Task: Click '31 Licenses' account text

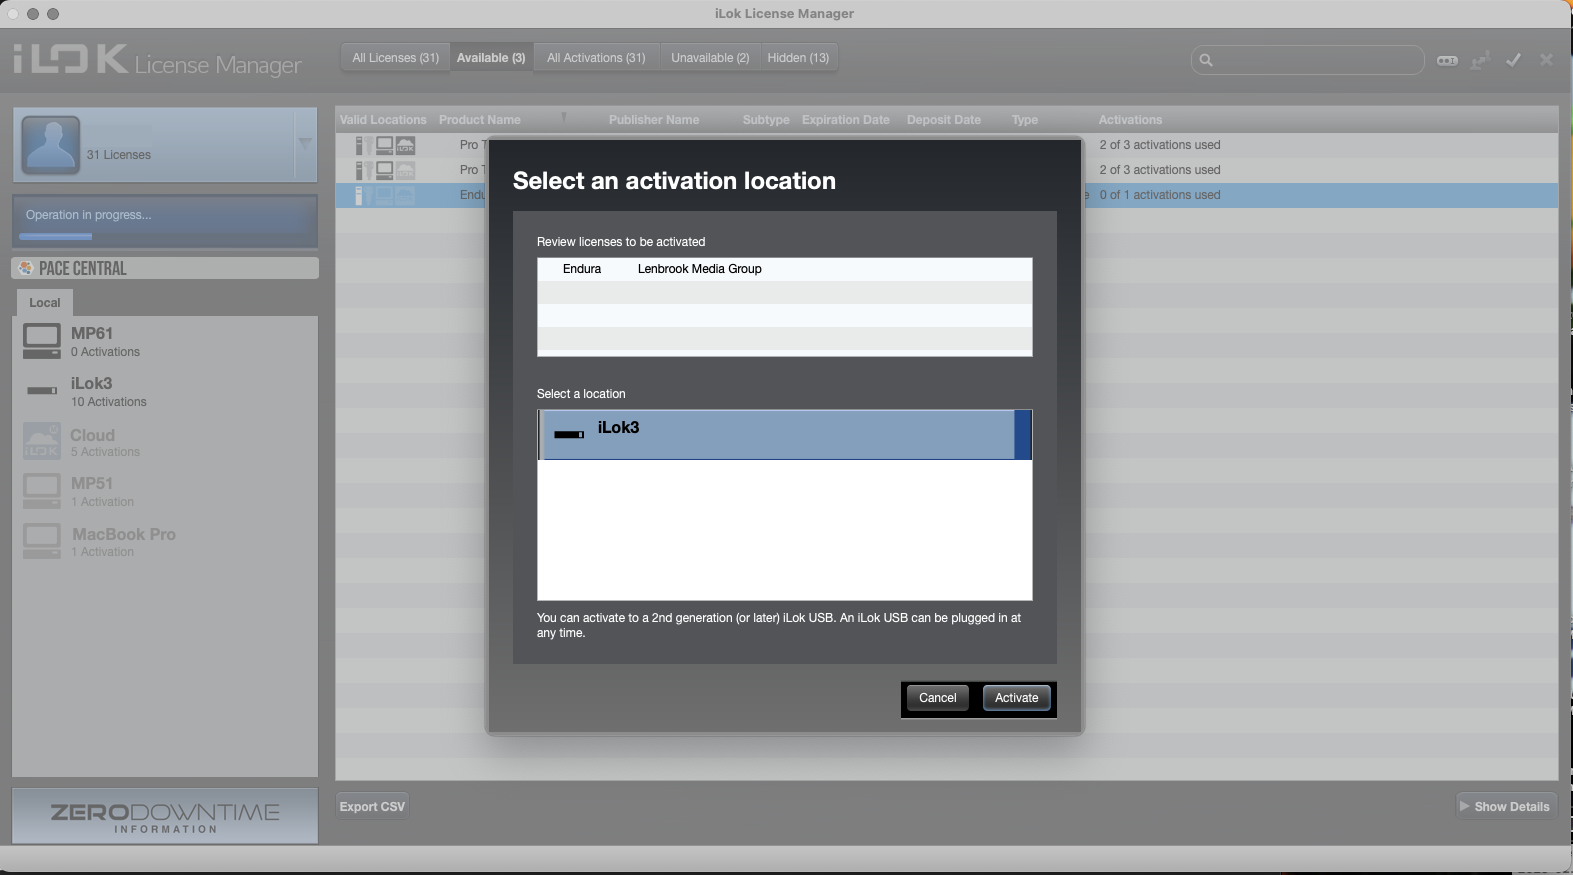Action: (x=118, y=155)
